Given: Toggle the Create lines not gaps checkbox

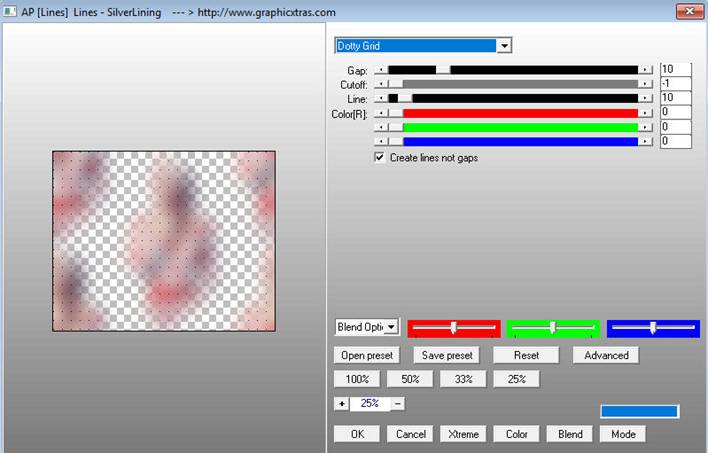Looking at the screenshot, I should click(x=380, y=158).
